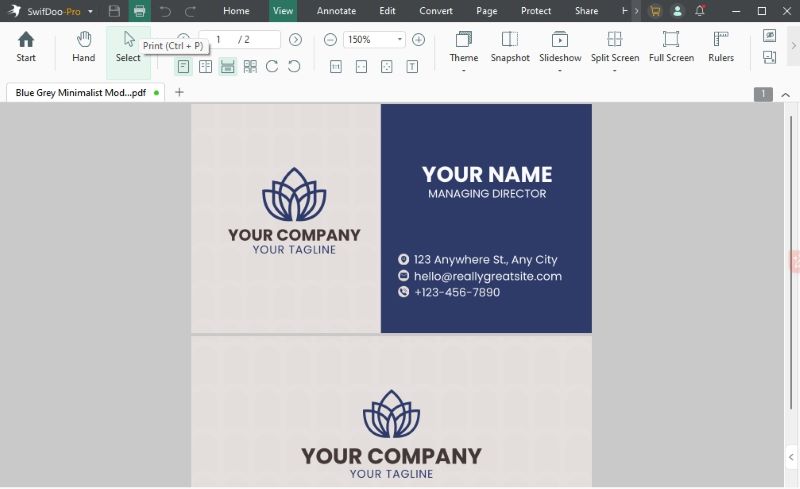The height and width of the screenshot is (489, 800).
Task: Set zoom to actual size 1:1
Action: click(336, 67)
